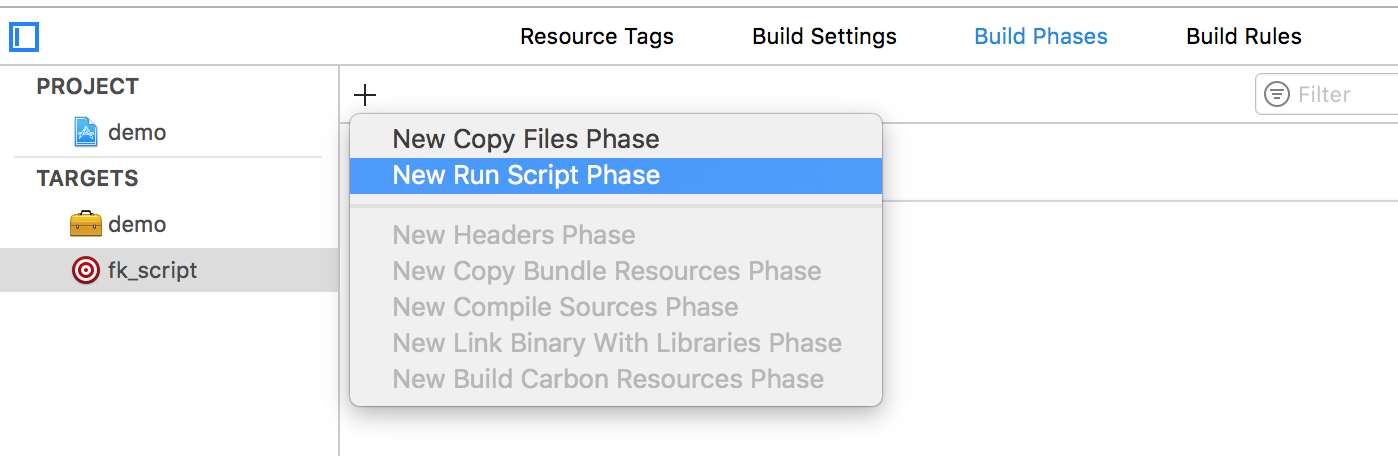Select the fk_script target row
Screen dimensions: 1398x456
[152, 270]
